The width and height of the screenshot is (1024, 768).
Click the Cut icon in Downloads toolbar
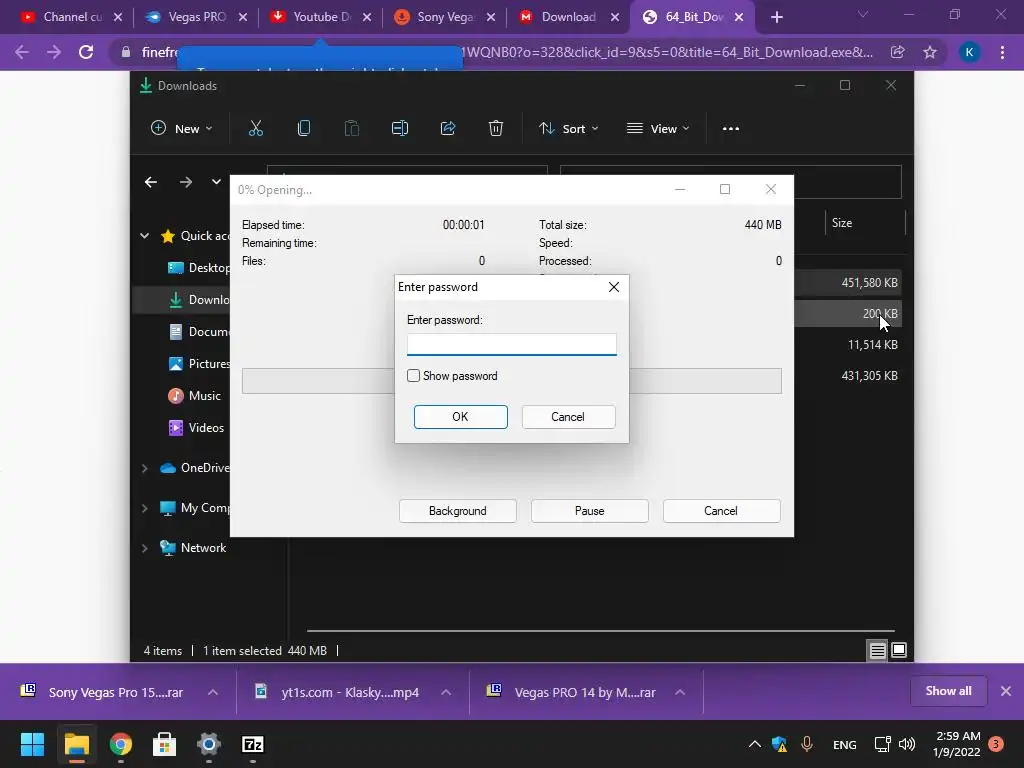[255, 129]
